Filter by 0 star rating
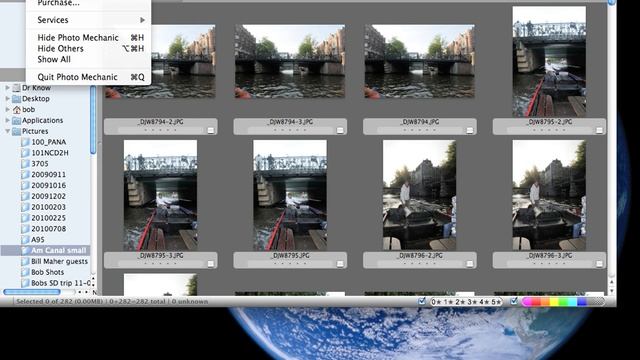Screen dimensions: 640x360 click(436, 302)
